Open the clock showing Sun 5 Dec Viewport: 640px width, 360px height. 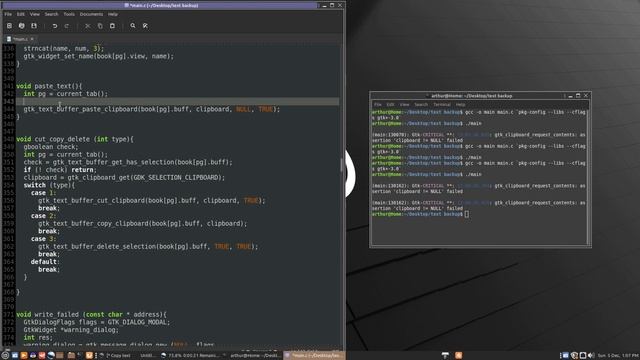pos(618,356)
